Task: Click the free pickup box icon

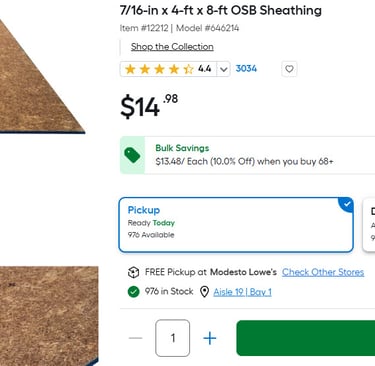Action: 133,272
